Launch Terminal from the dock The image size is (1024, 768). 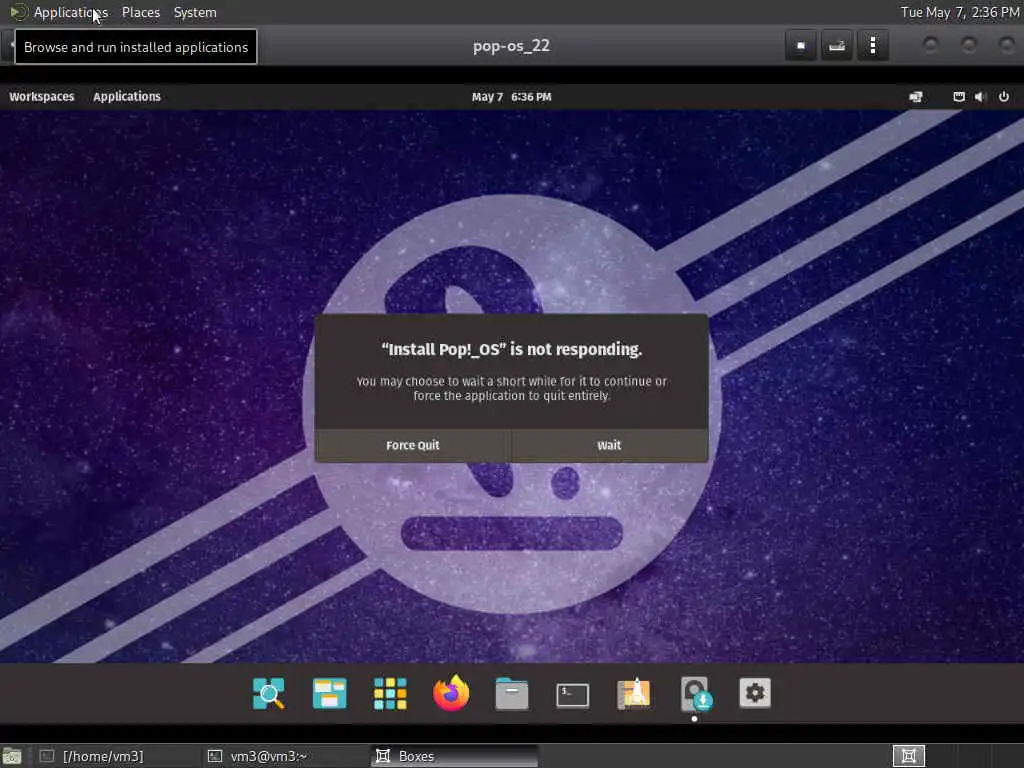[x=573, y=695]
